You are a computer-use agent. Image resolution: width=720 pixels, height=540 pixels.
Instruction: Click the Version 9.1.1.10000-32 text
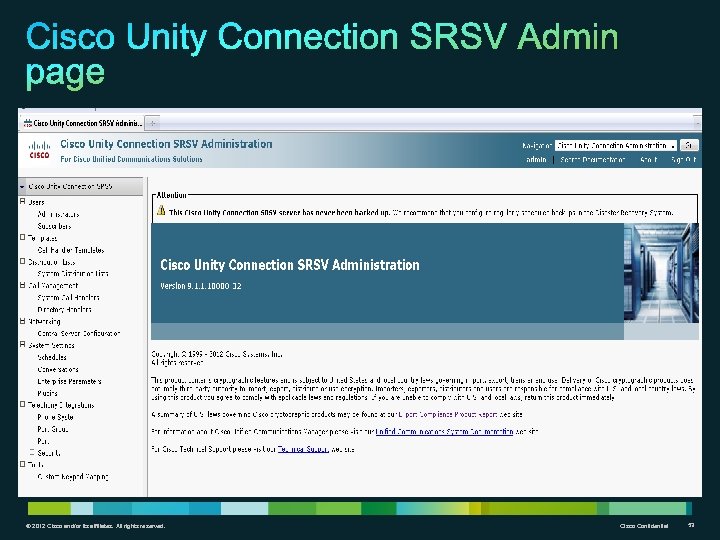(x=201, y=286)
